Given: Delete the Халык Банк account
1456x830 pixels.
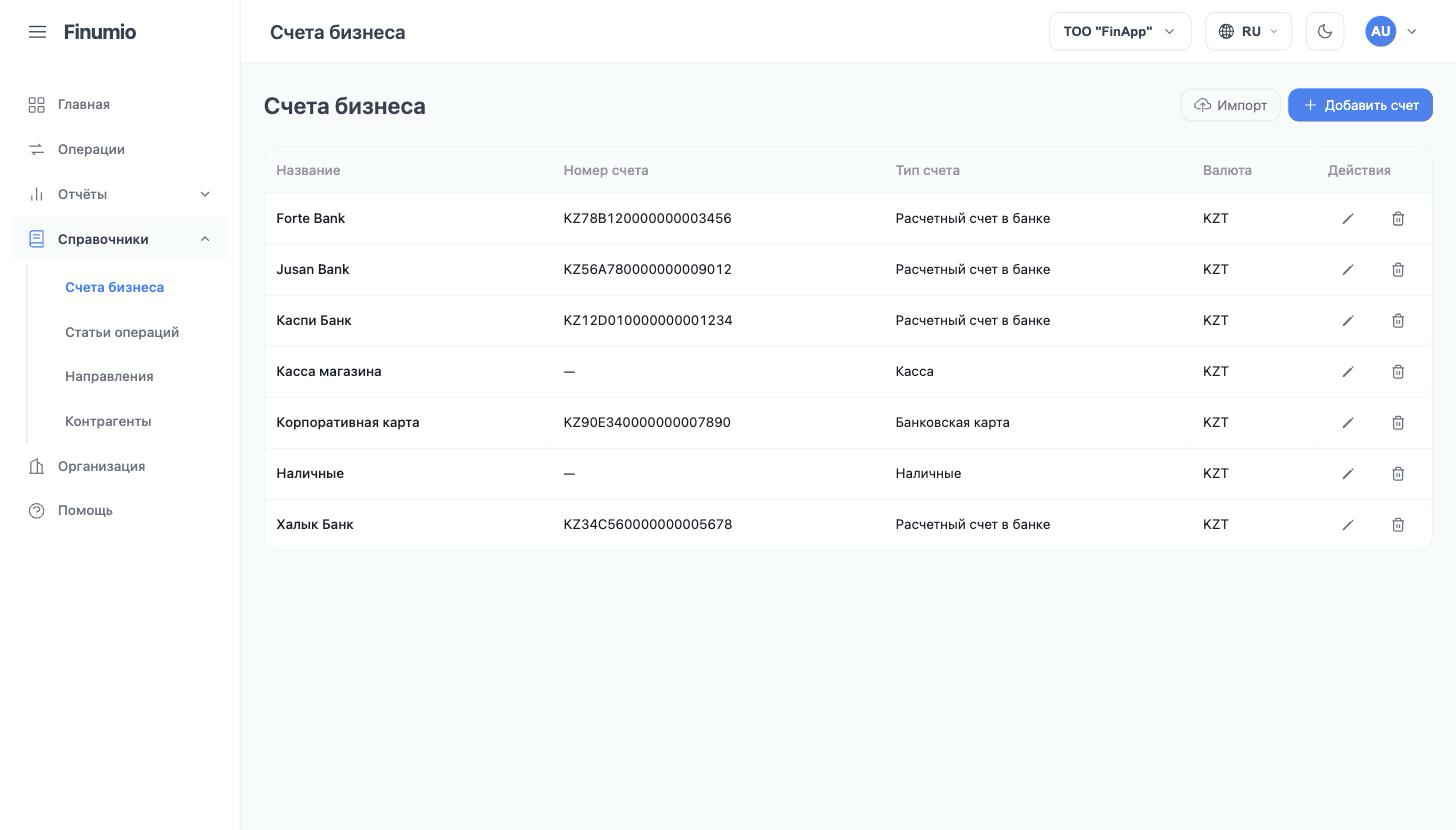Looking at the screenshot, I should click(x=1398, y=525).
